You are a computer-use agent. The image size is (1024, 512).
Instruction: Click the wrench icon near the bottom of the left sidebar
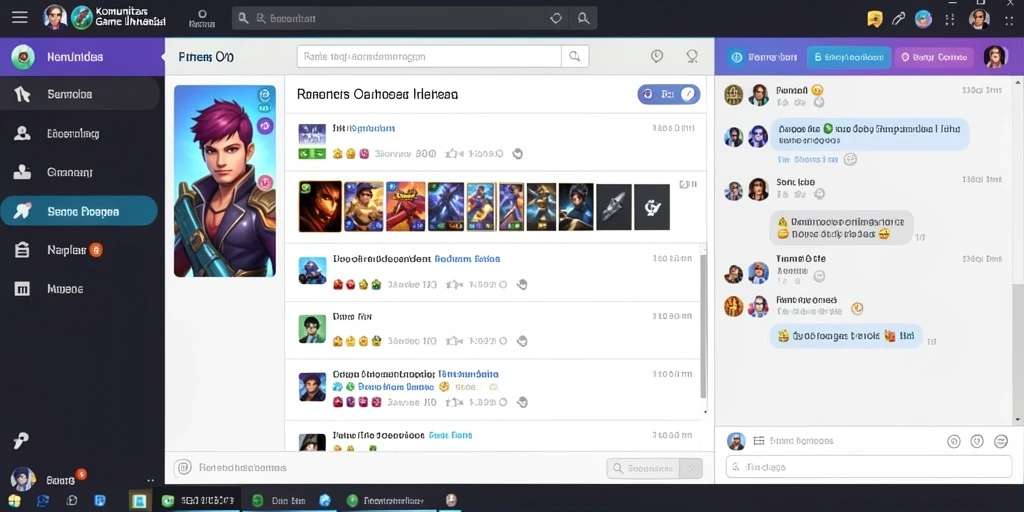click(21, 441)
